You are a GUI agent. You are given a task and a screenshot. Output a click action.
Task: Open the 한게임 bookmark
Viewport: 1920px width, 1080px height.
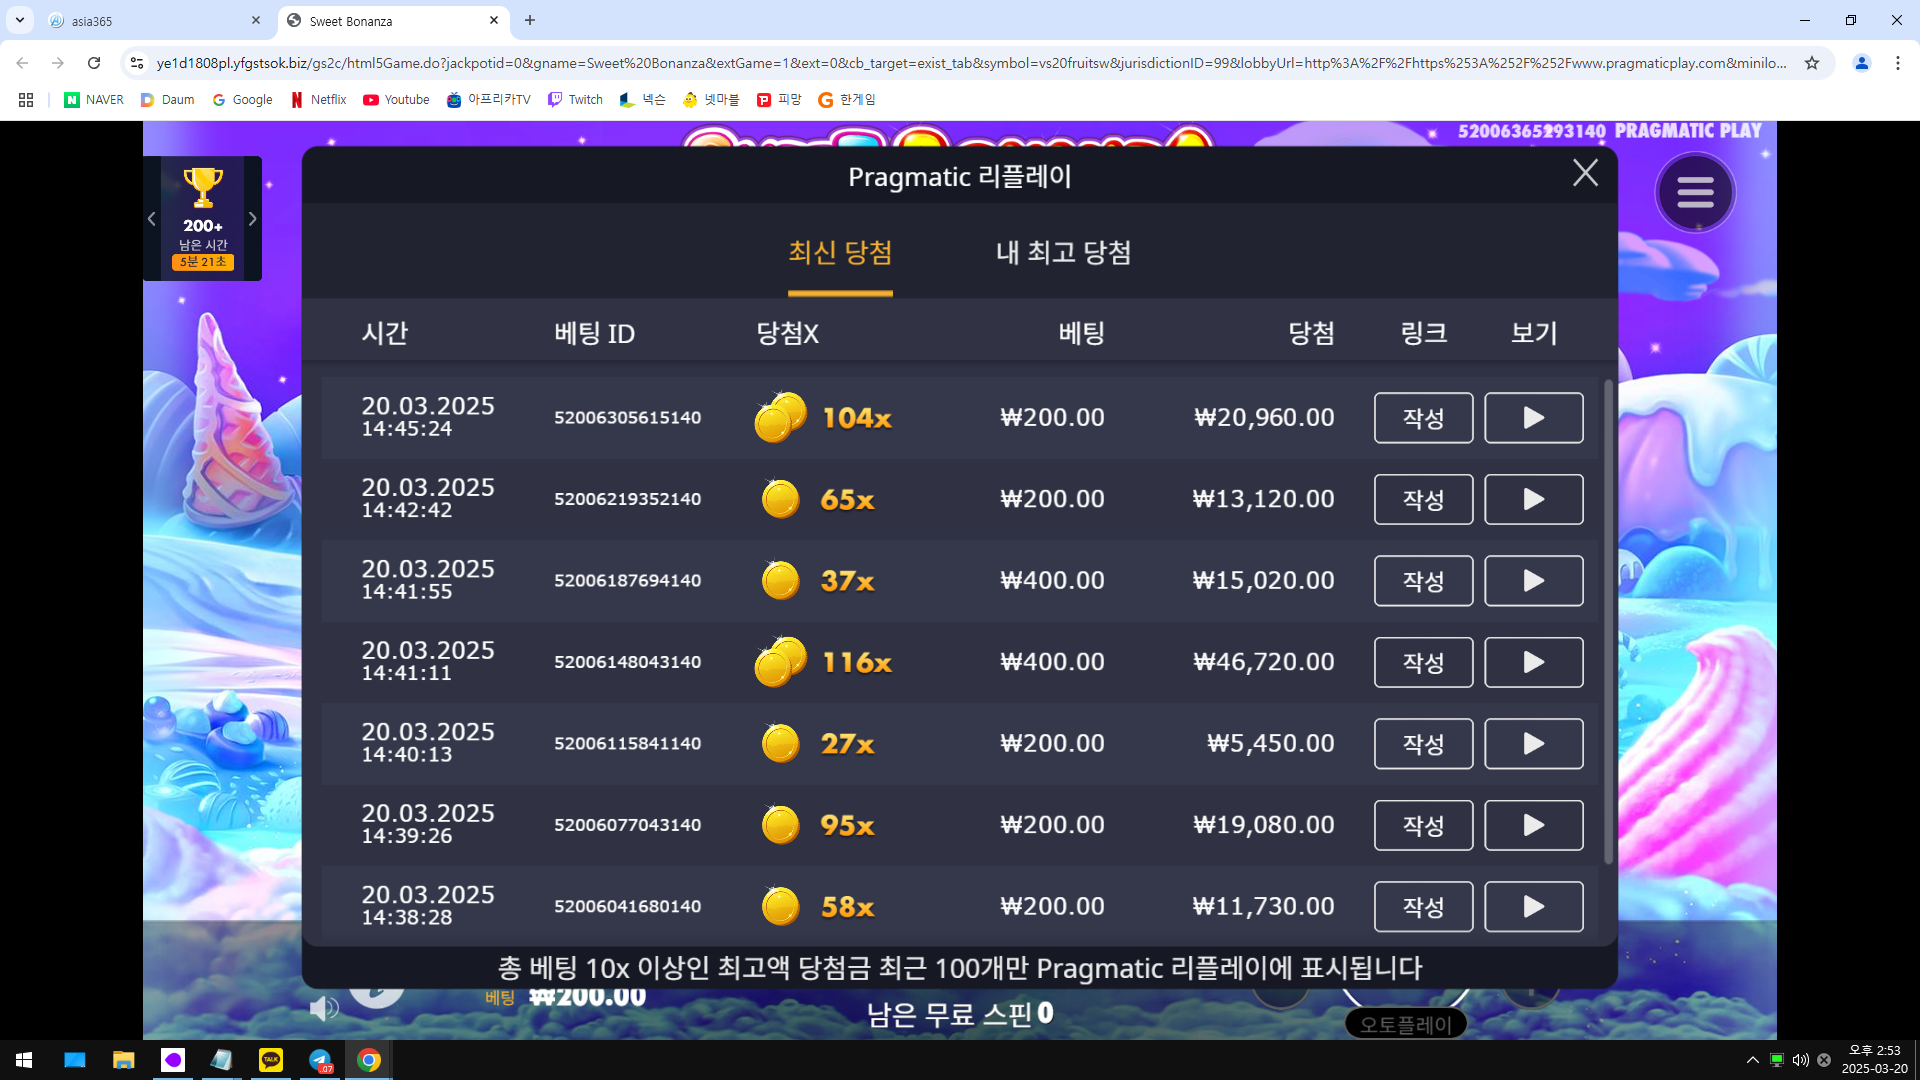(846, 100)
